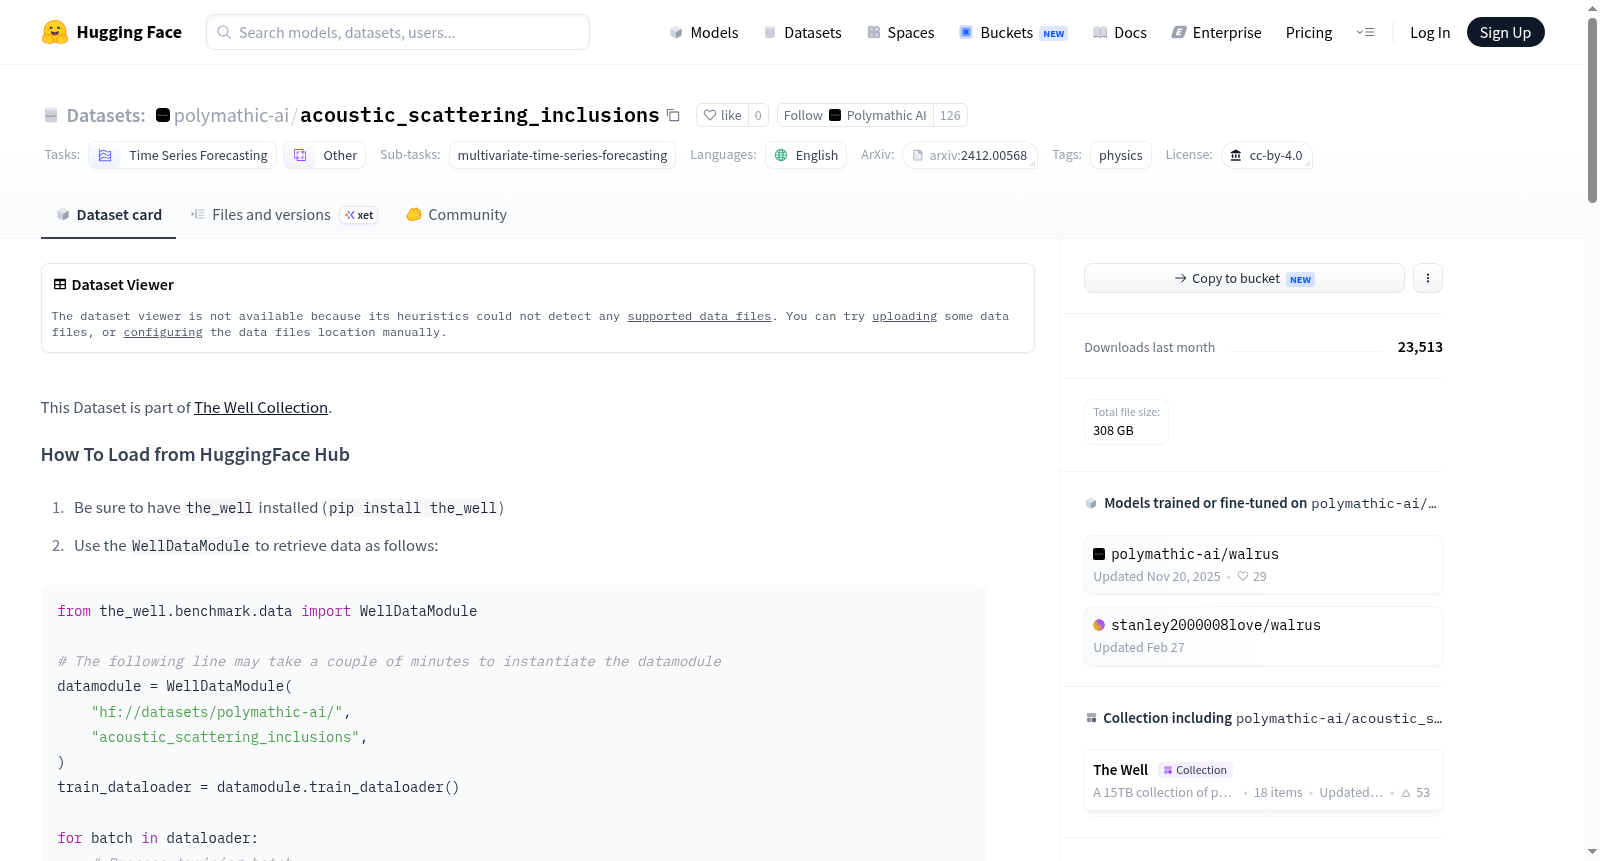Click the Sign Up button
Viewport: 1600px width, 861px height.
coord(1506,32)
